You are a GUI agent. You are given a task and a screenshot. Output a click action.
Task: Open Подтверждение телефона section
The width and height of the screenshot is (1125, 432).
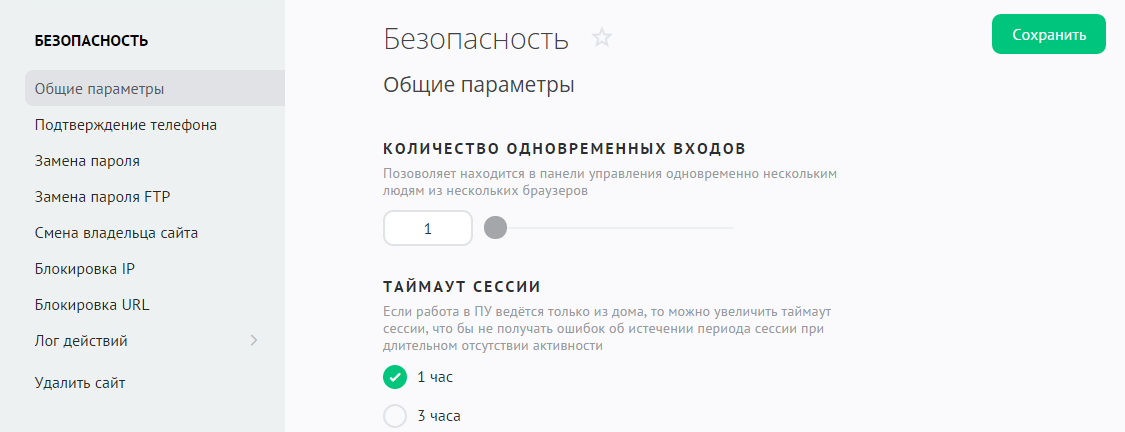[x=126, y=125]
